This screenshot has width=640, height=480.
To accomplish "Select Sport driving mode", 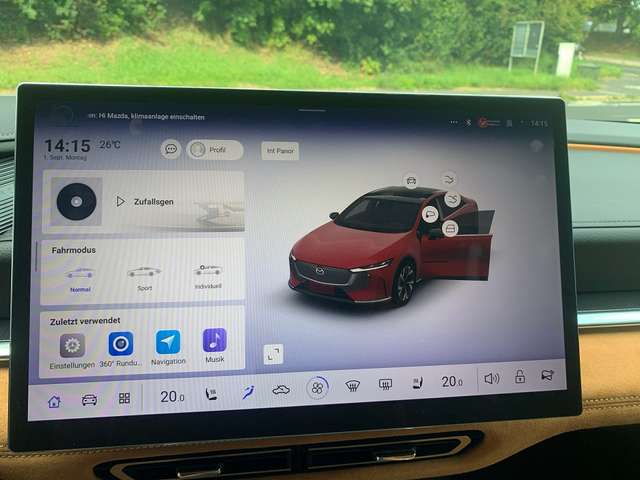I will click(144, 274).
